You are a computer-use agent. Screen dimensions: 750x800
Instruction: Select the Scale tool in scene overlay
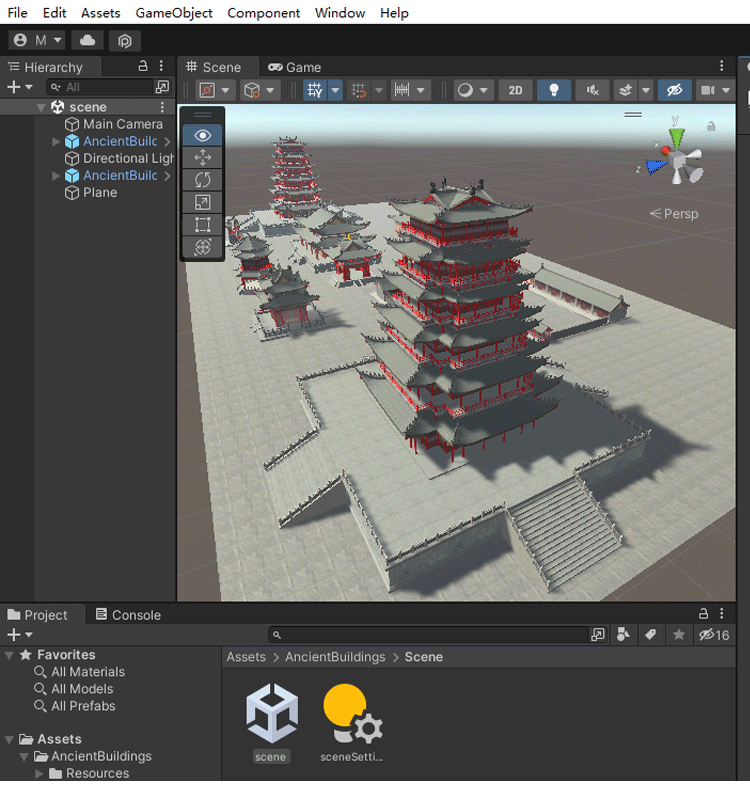pyautogui.click(x=203, y=202)
